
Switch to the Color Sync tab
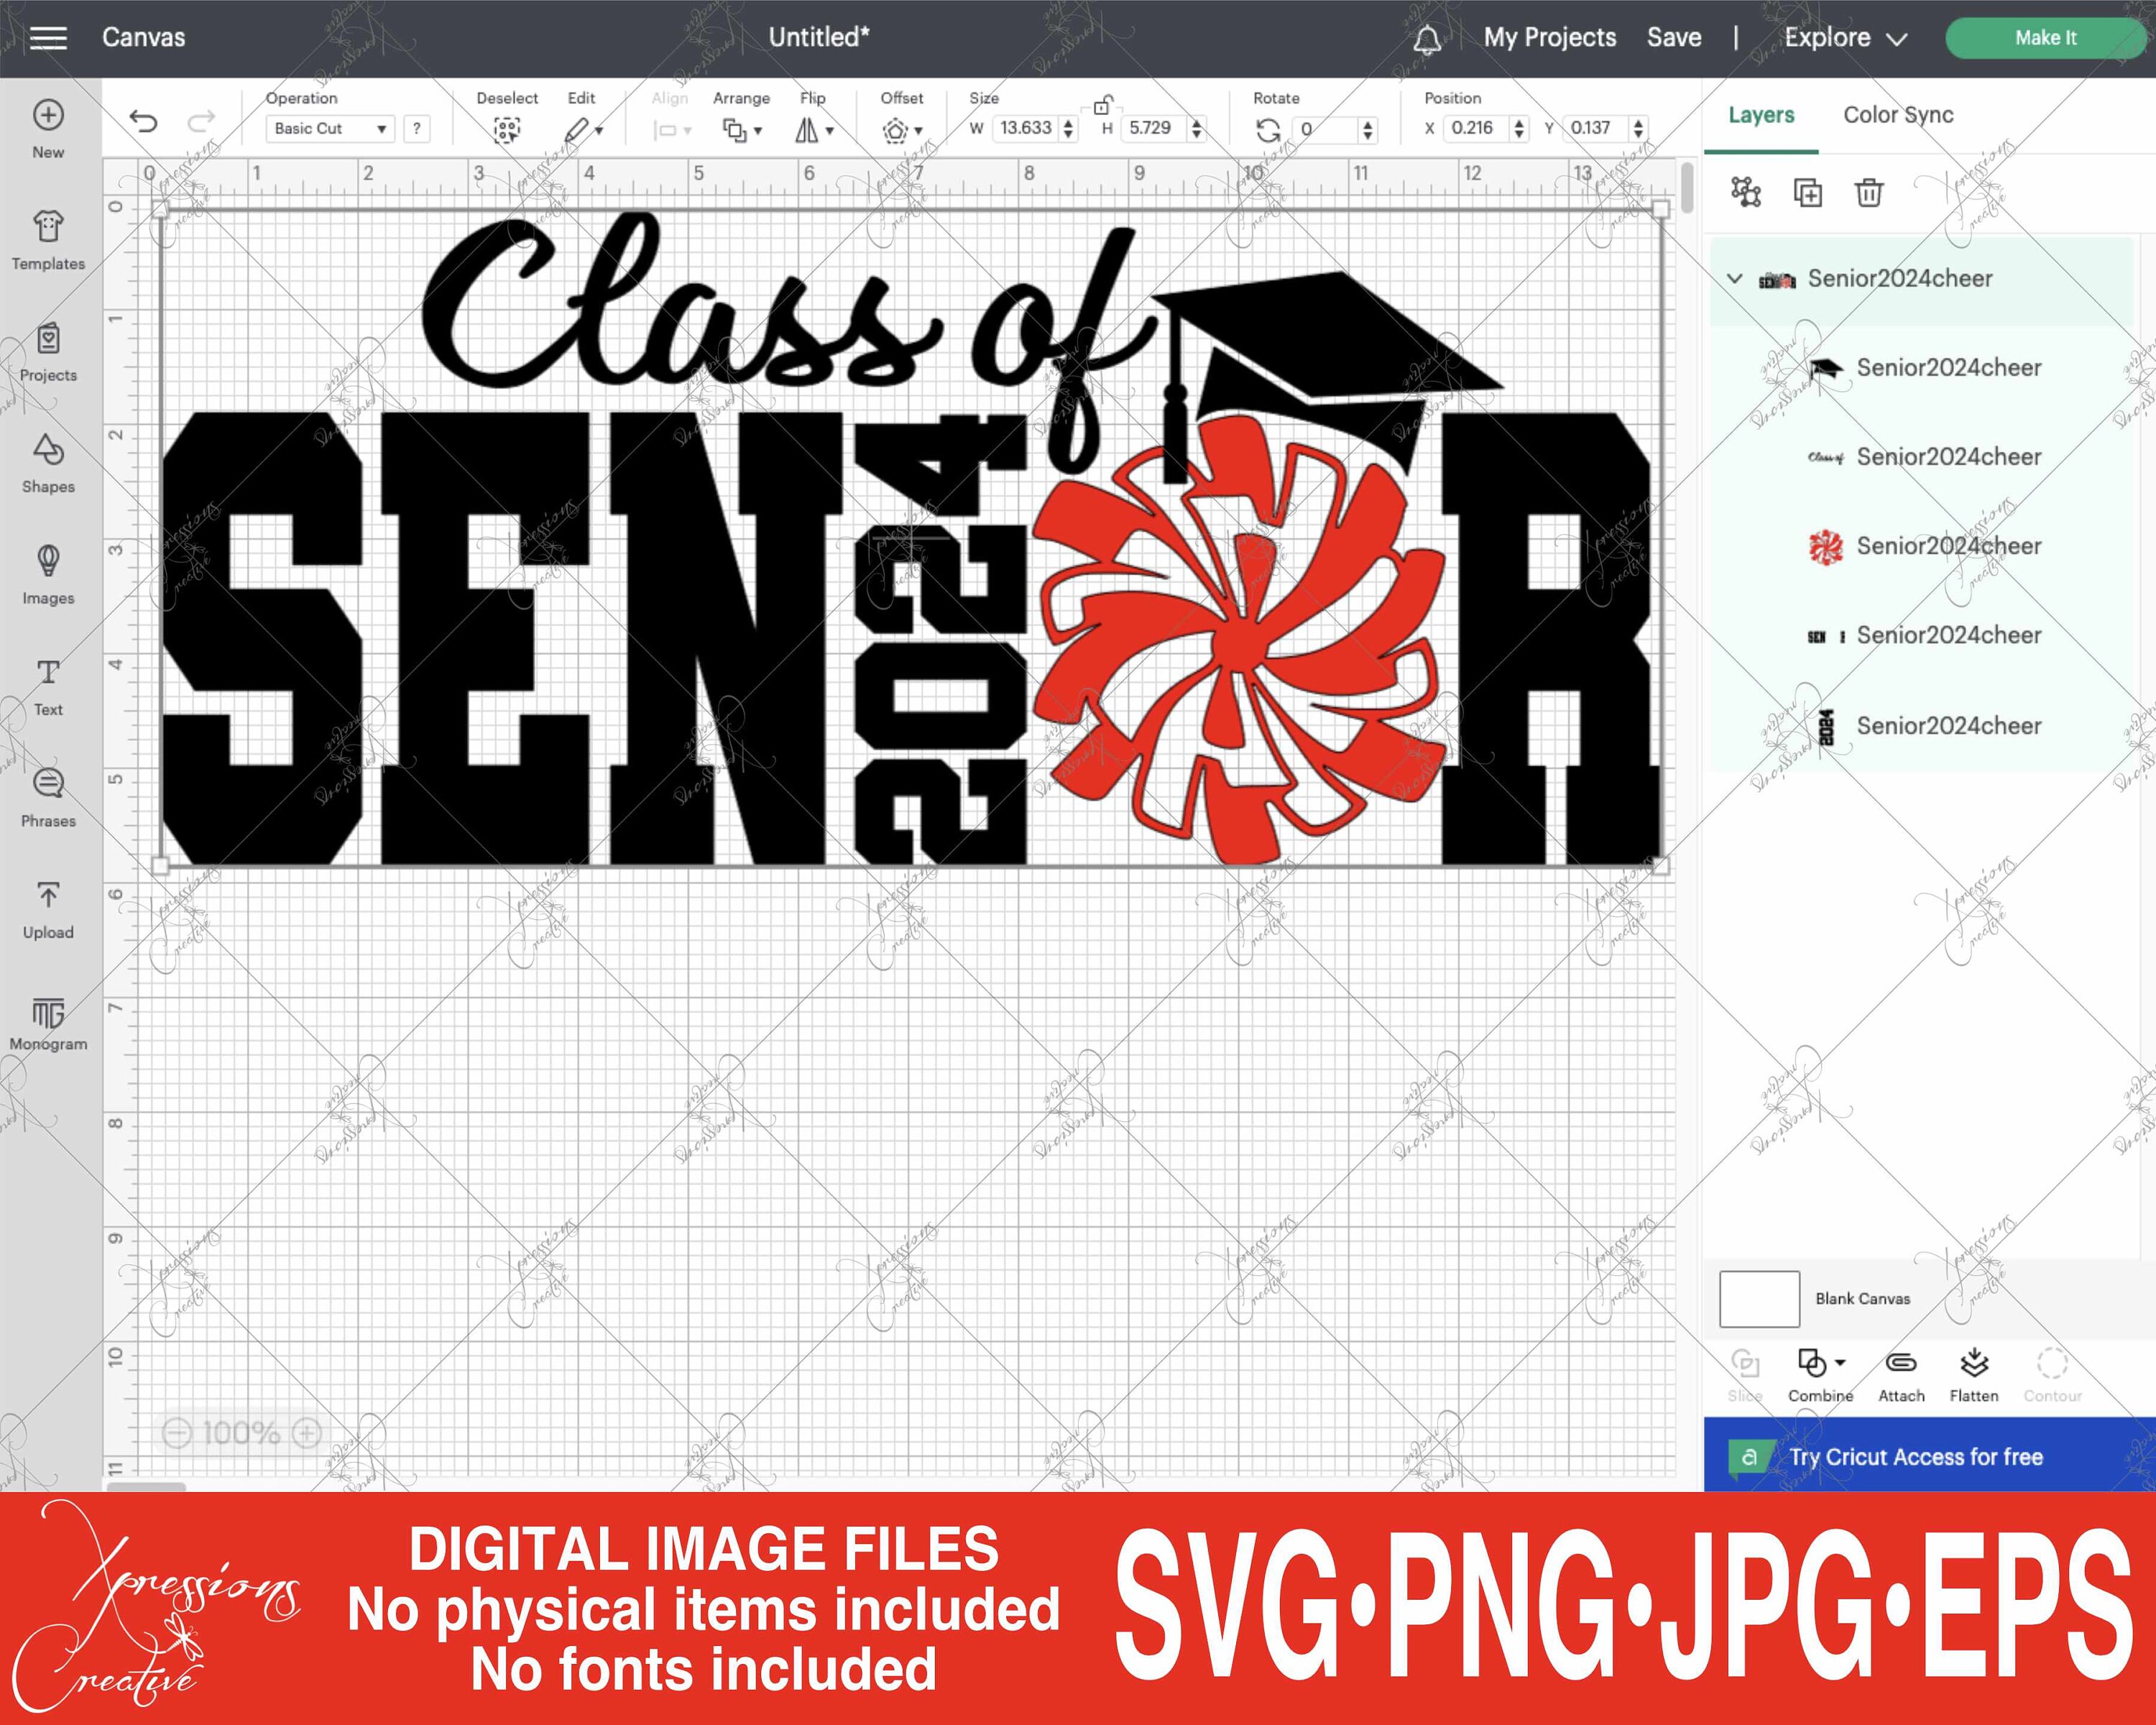tap(1898, 115)
